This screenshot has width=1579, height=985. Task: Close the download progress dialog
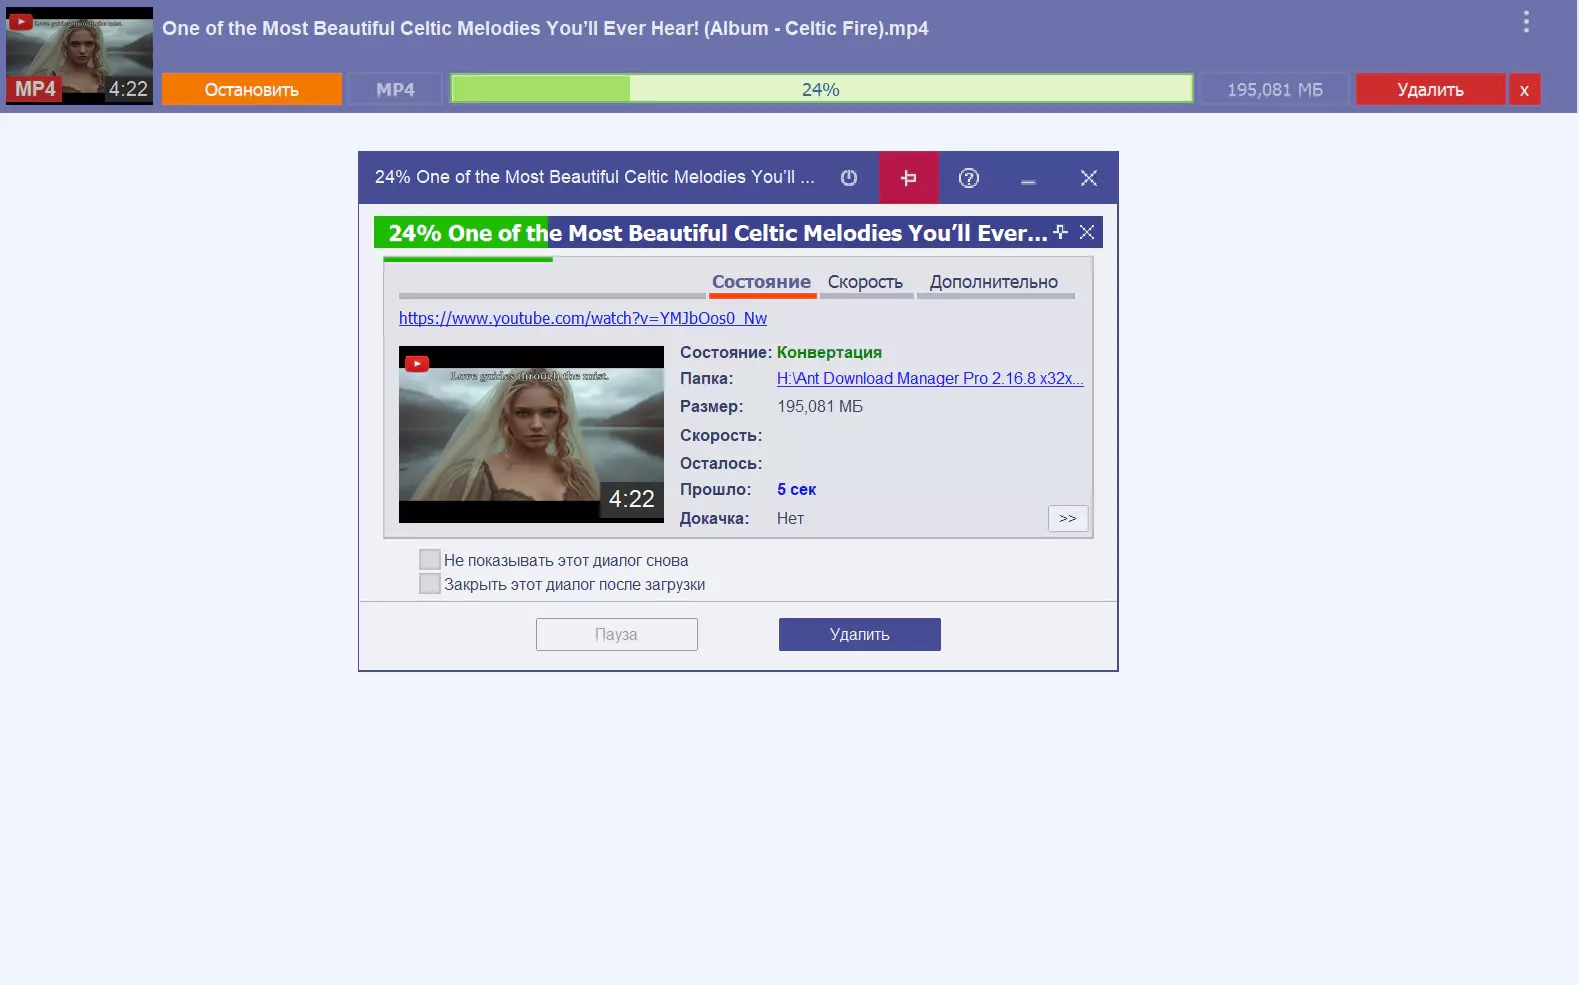[x=1089, y=178]
